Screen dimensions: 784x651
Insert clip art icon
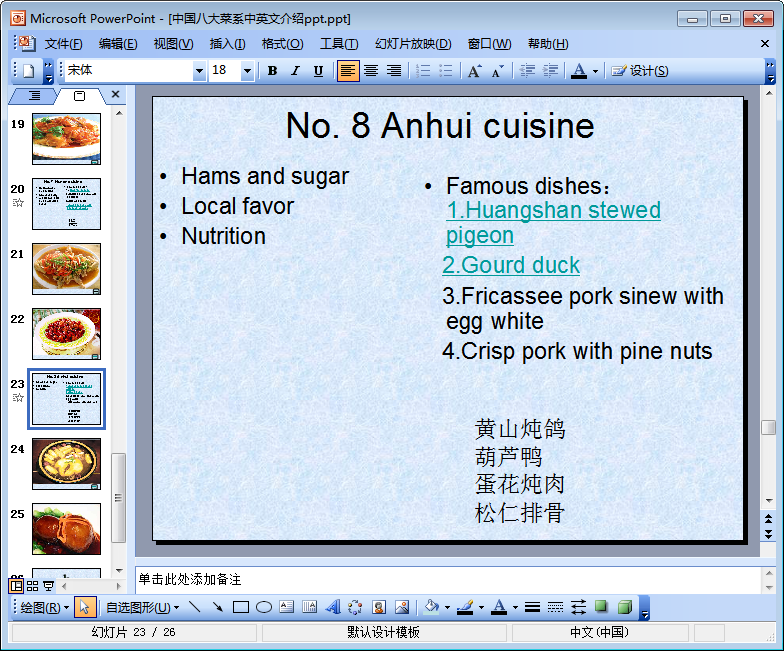[x=378, y=608]
